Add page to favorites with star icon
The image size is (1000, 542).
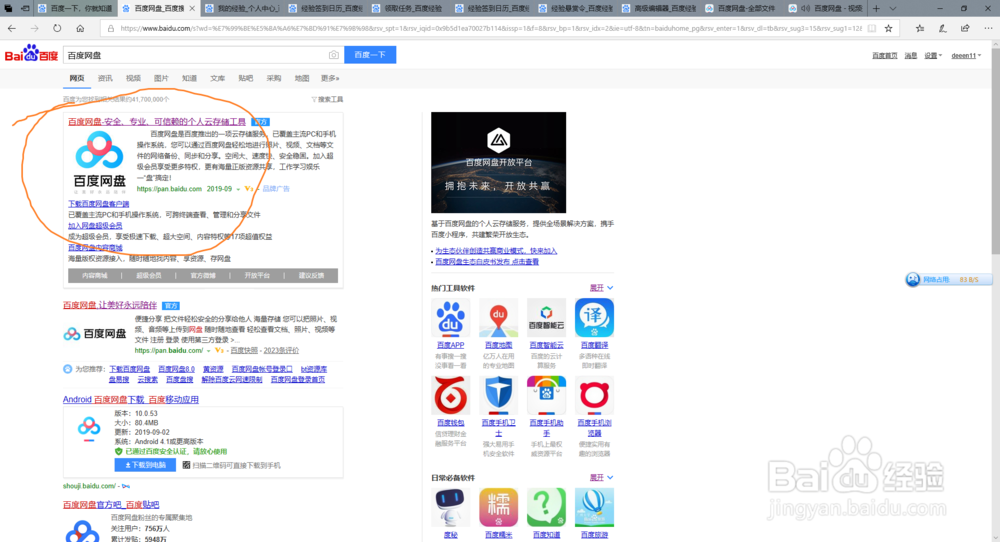point(888,28)
